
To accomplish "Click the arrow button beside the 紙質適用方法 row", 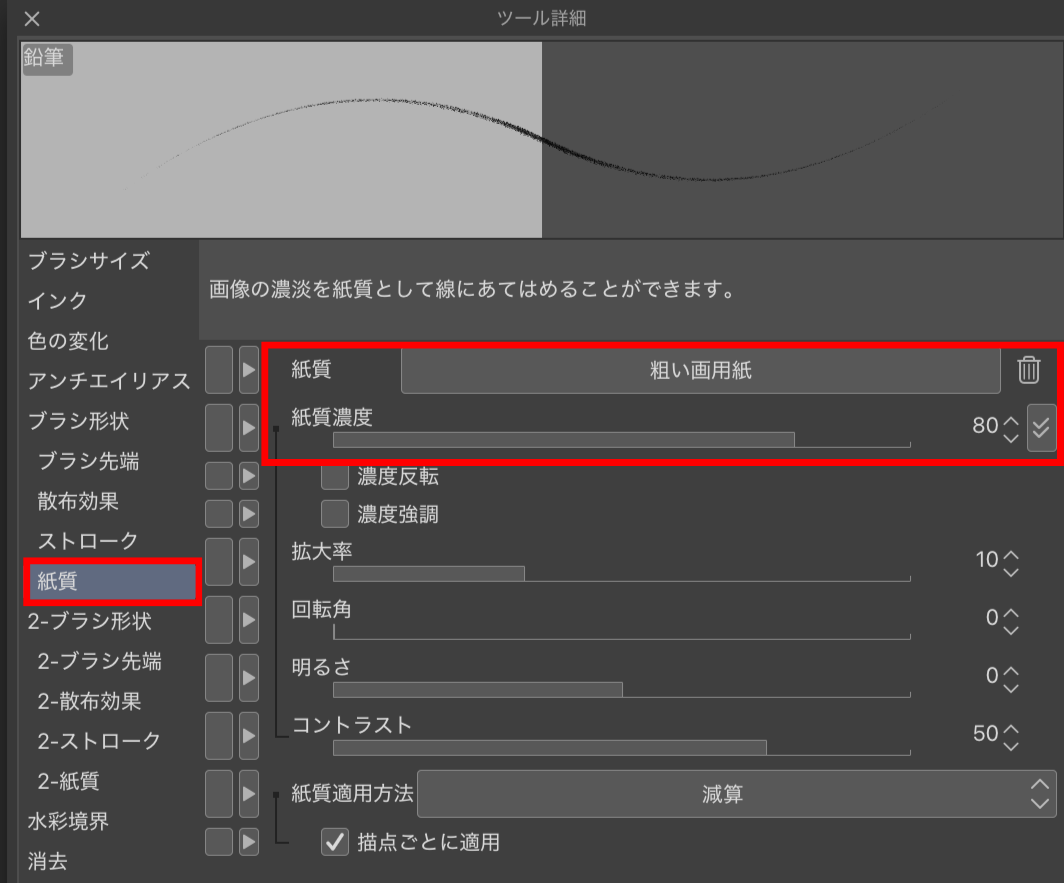I will 248,793.
